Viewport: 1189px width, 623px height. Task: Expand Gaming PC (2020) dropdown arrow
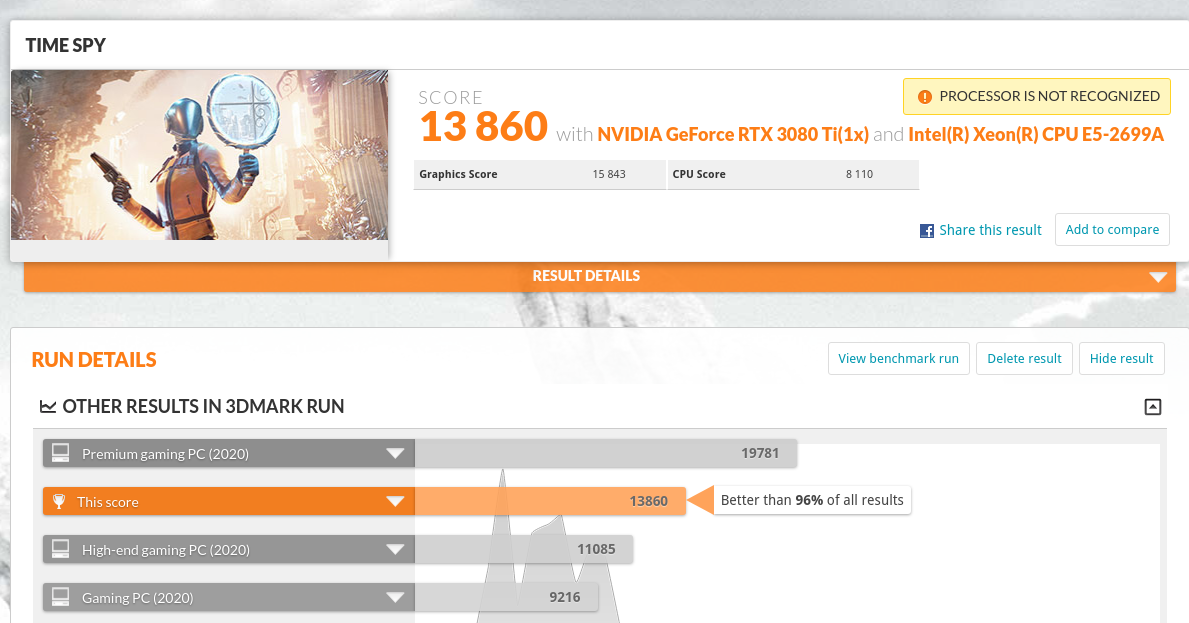tap(395, 598)
